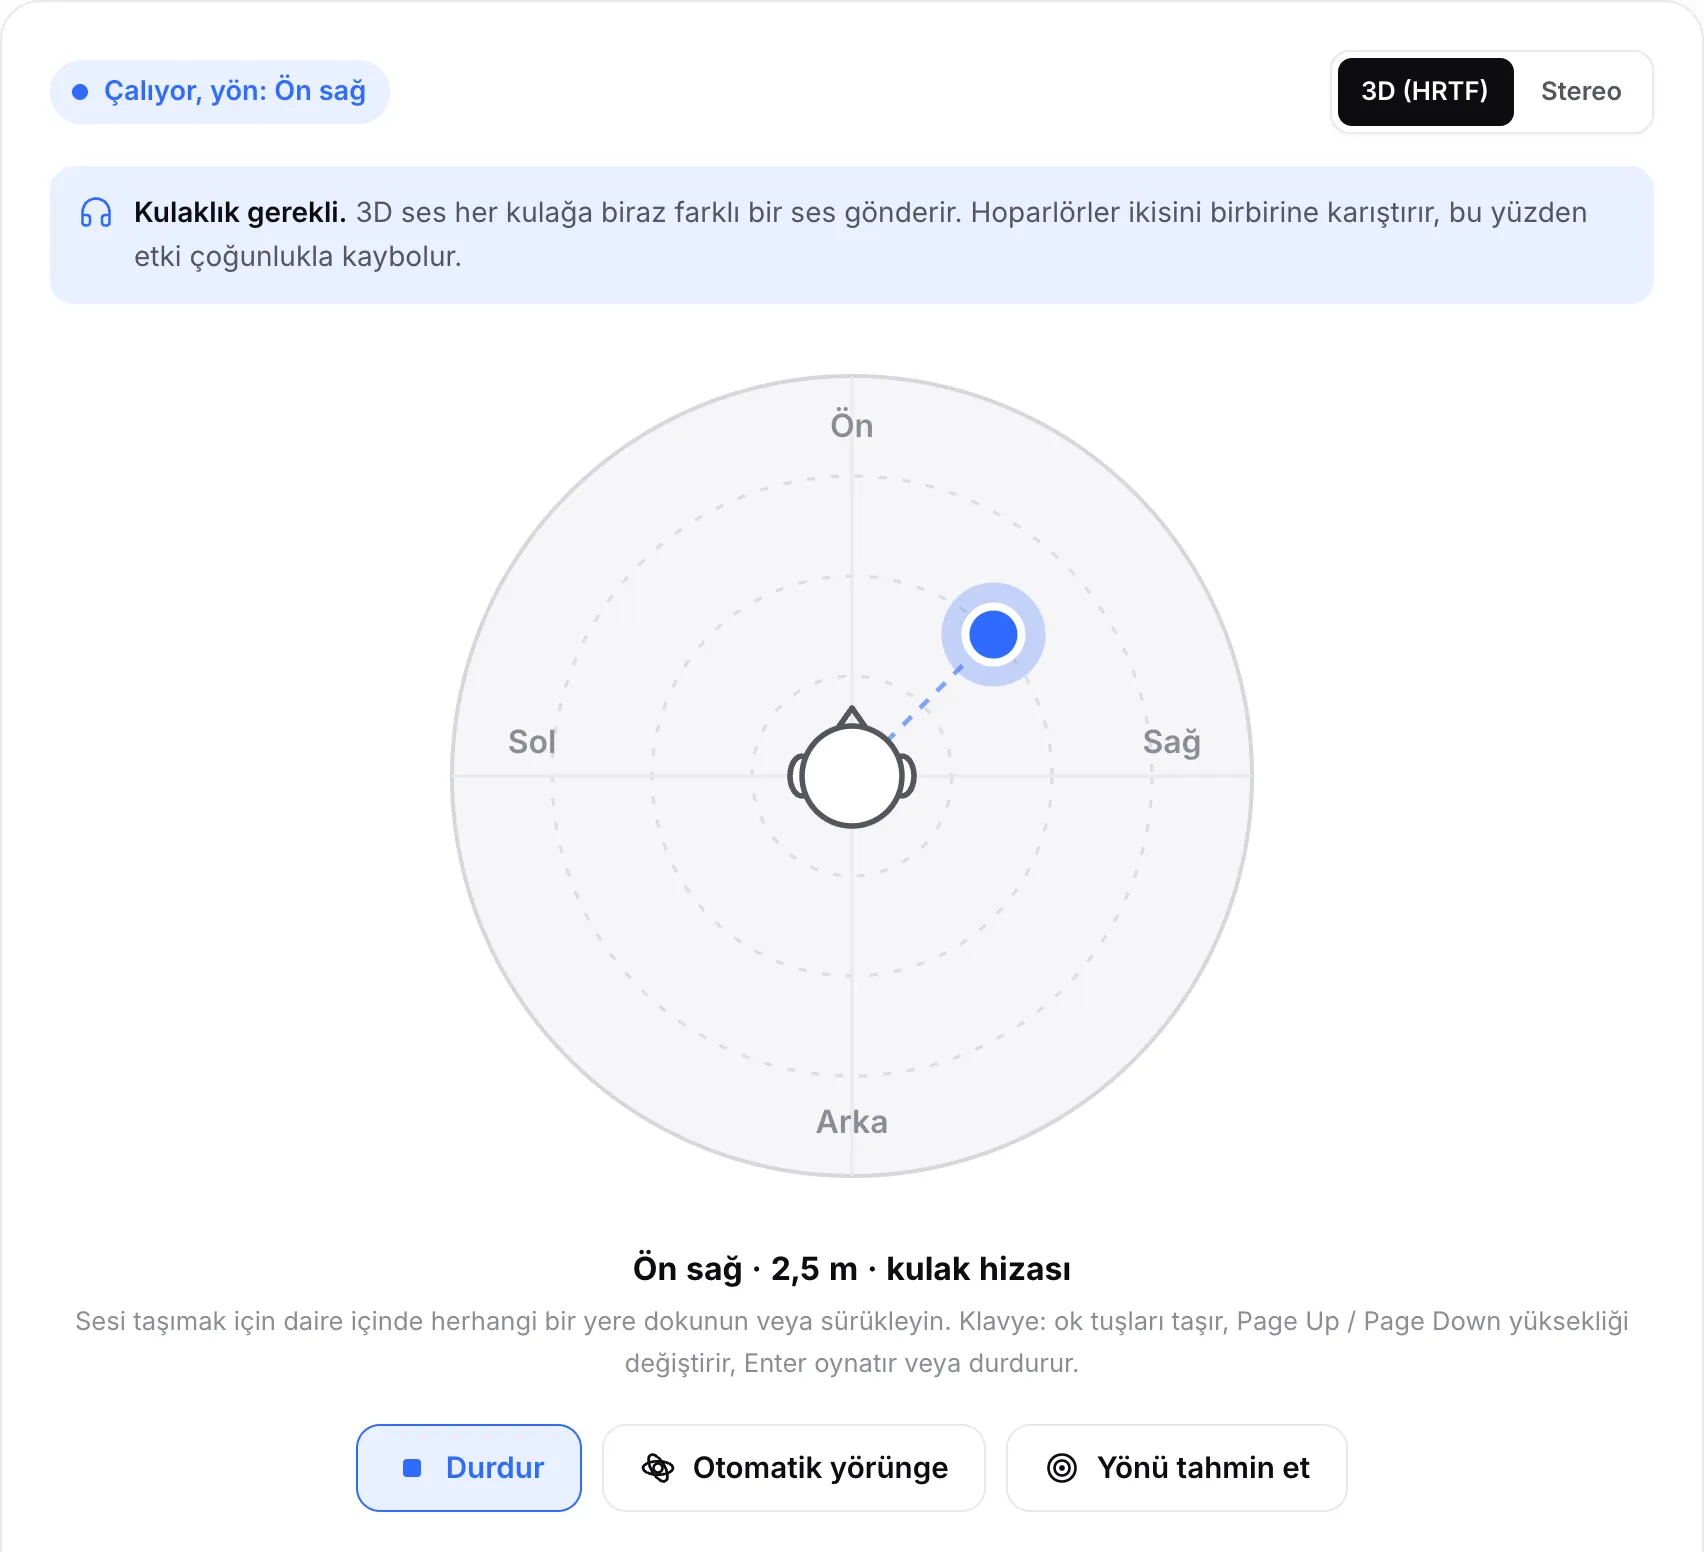This screenshot has height=1552, width=1704.
Task: Select the 3D (HRTF) mode
Action: pos(1425,91)
